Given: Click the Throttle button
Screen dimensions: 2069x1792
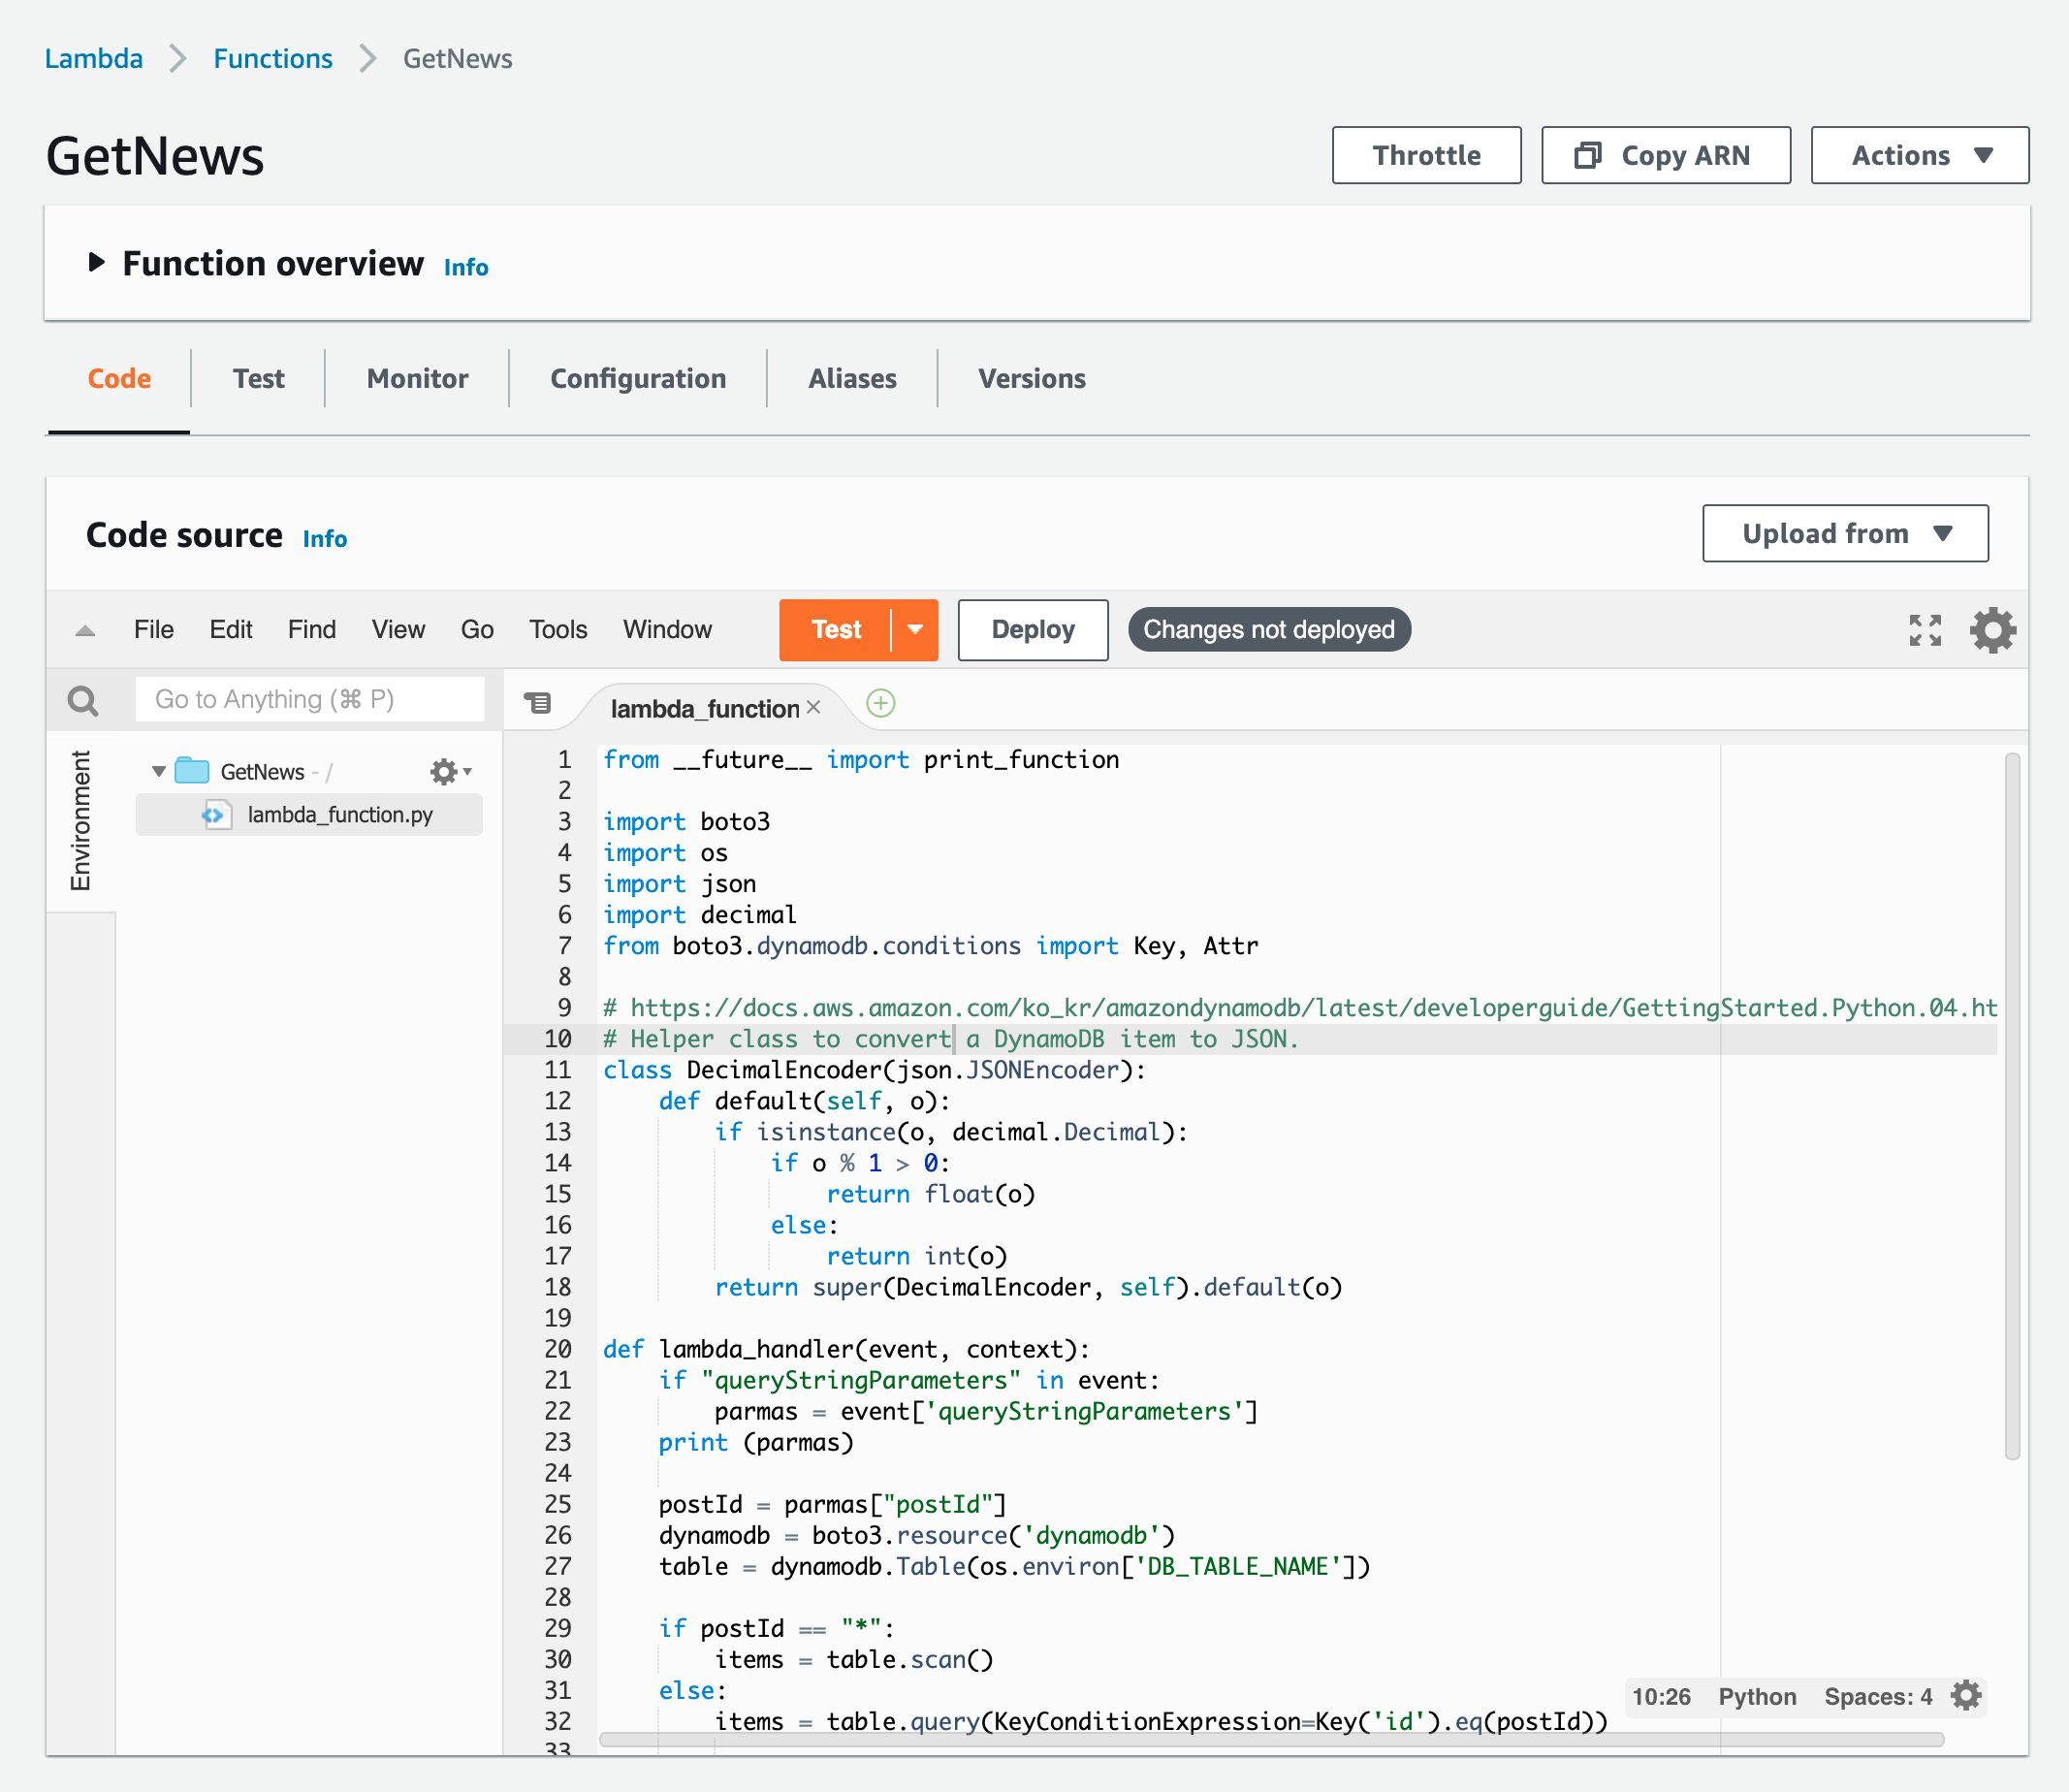Looking at the screenshot, I should pos(1426,155).
